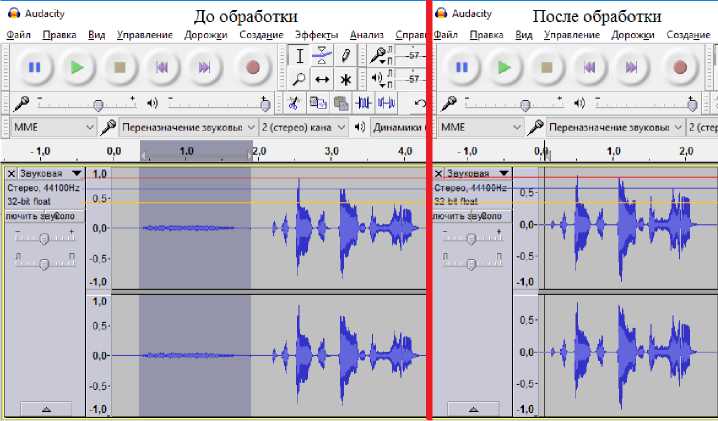The image size is (718, 421).
Task: Click the Silence audio icon
Action: 386,104
